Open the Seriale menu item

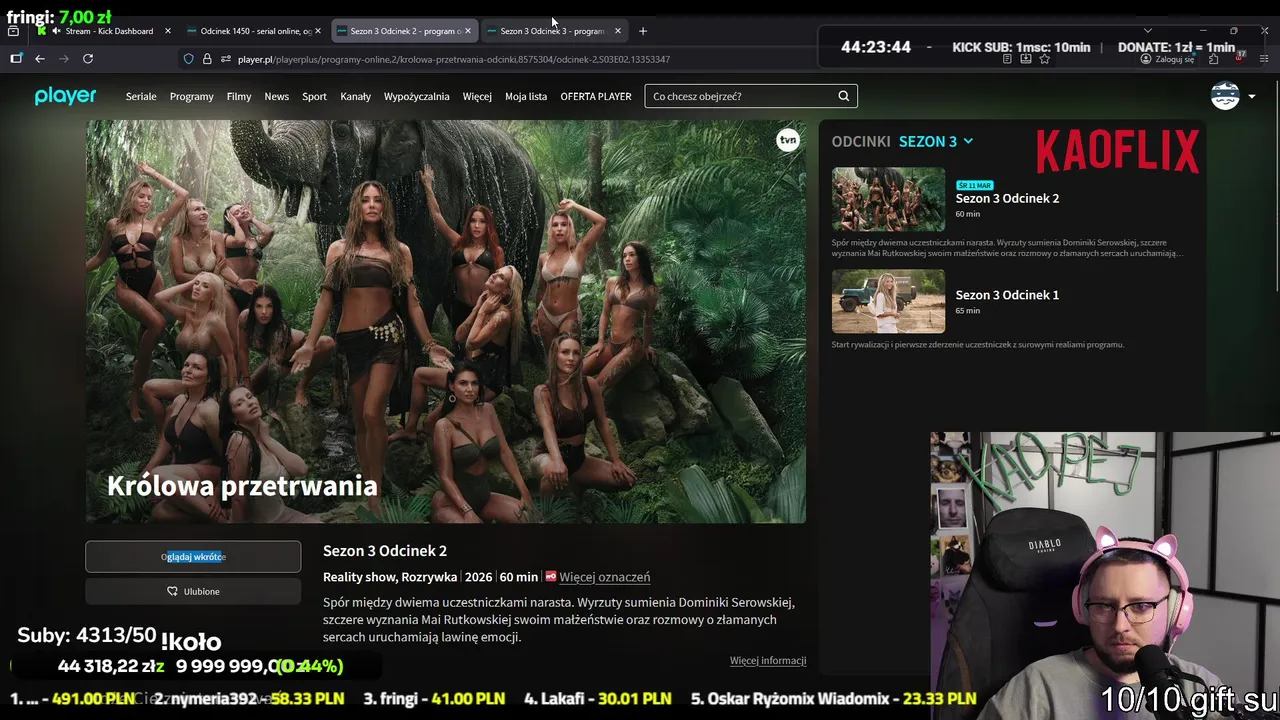click(141, 96)
